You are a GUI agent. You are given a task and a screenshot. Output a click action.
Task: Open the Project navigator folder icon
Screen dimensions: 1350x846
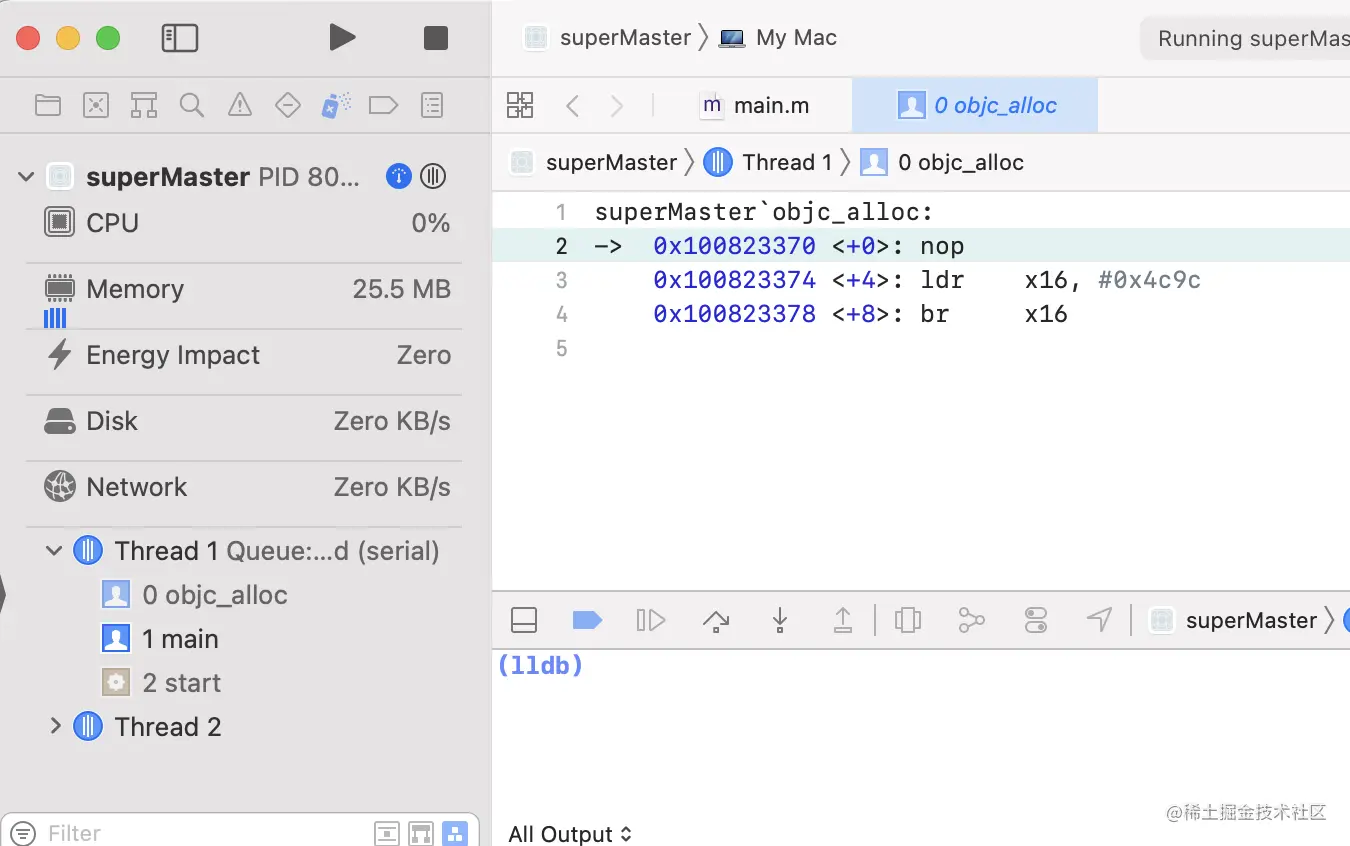tap(47, 104)
